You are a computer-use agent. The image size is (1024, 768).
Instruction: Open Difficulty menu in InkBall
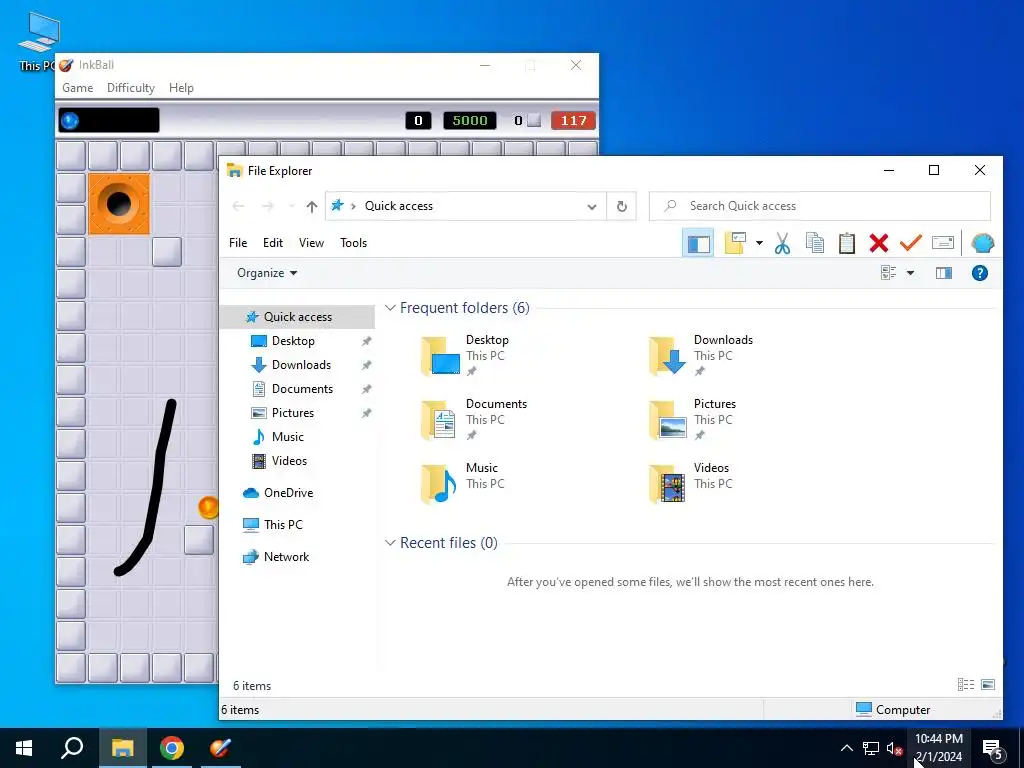click(x=131, y=88)
